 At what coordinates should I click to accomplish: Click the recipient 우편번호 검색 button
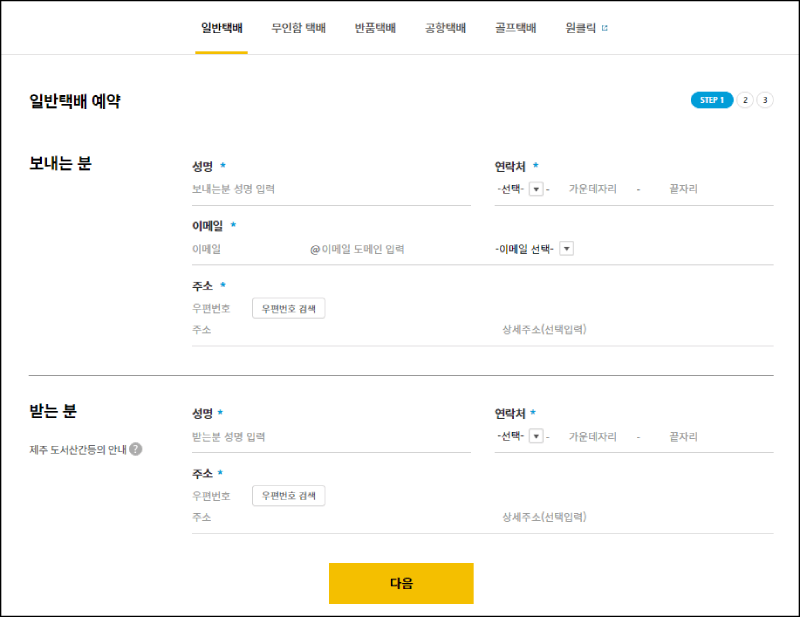point(288,495)
